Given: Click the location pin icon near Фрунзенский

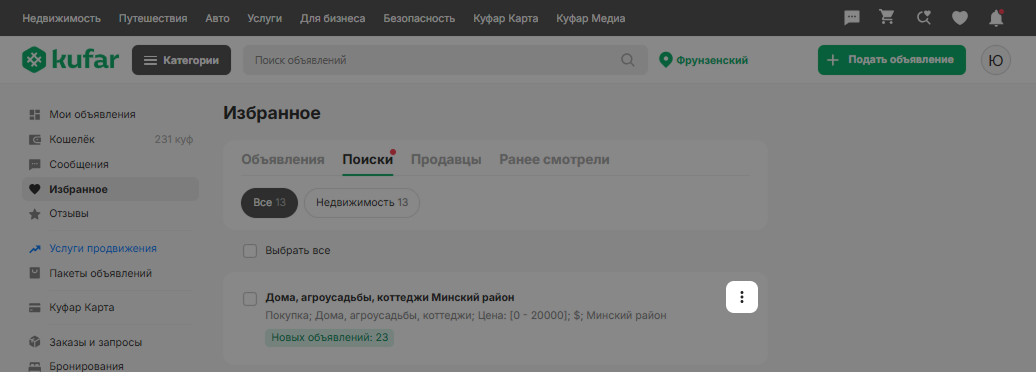Looking at the screenshot, I should [665, 60].
